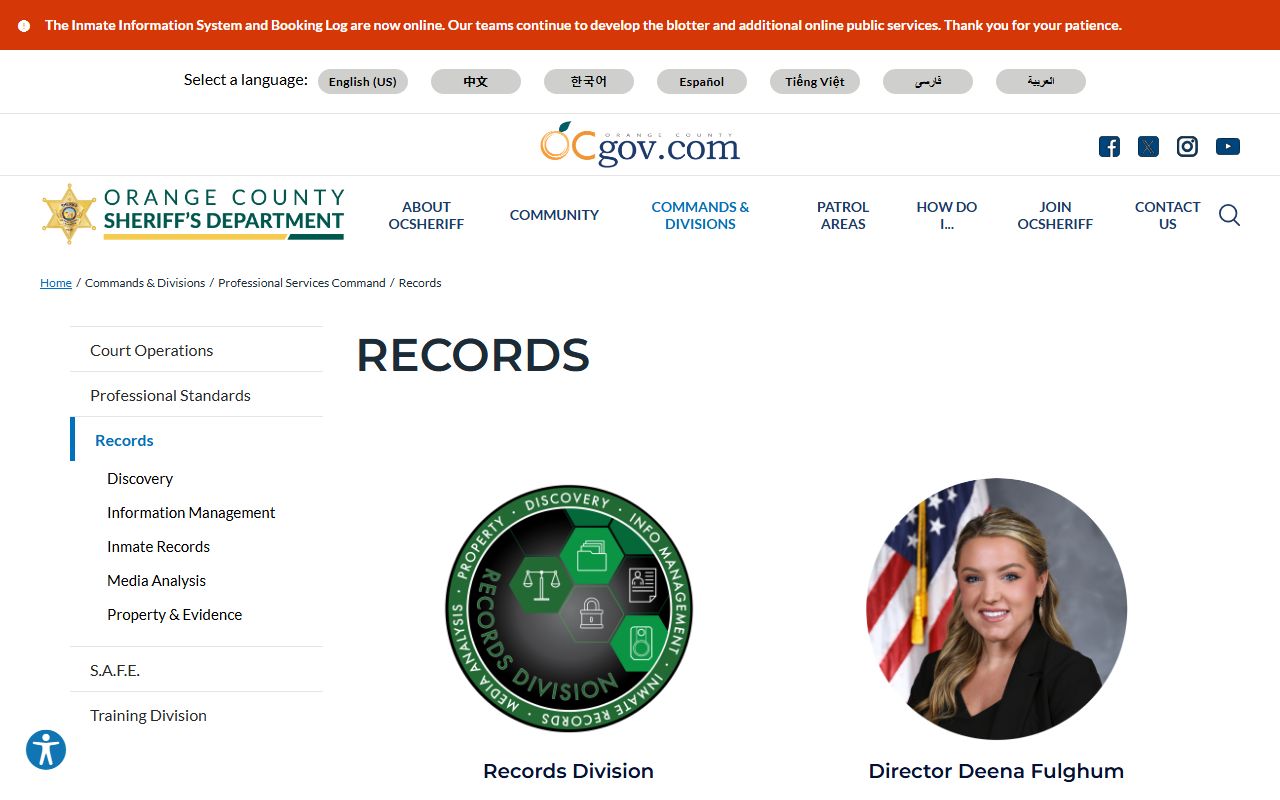Select 한국어 language button
The width and height of the screenshot is (1280, 800).
[589, 82]
